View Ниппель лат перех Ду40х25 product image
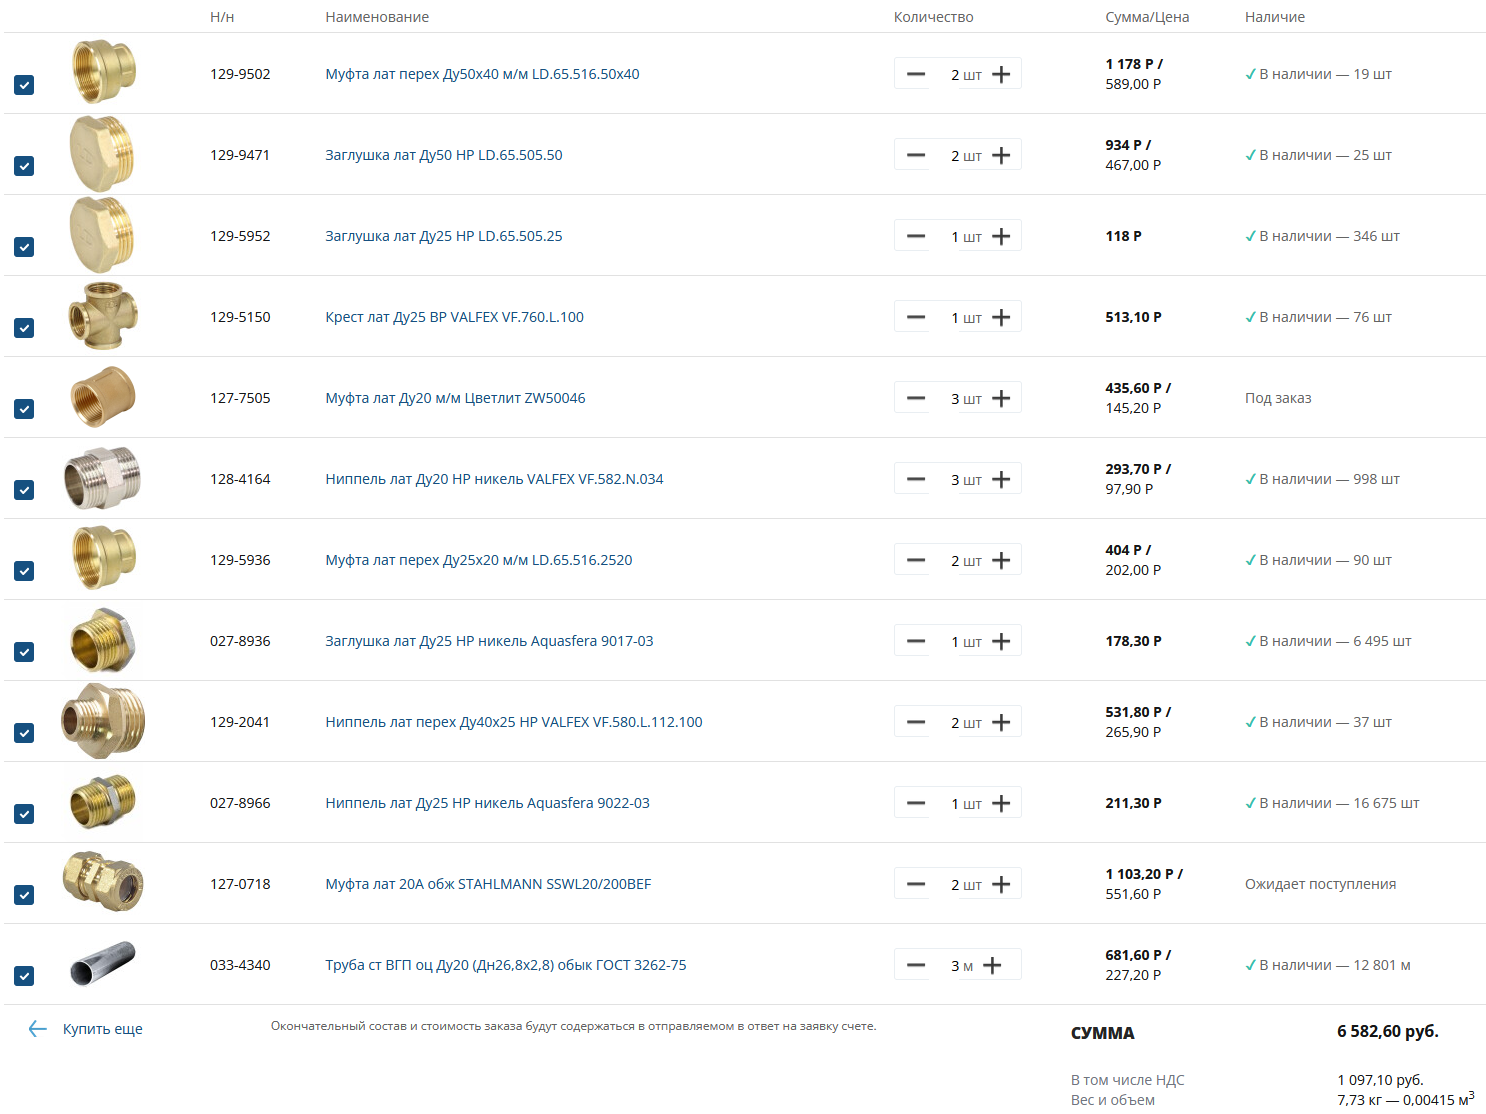Screen dimensions: 1486x1114 (x=103, y=721)
